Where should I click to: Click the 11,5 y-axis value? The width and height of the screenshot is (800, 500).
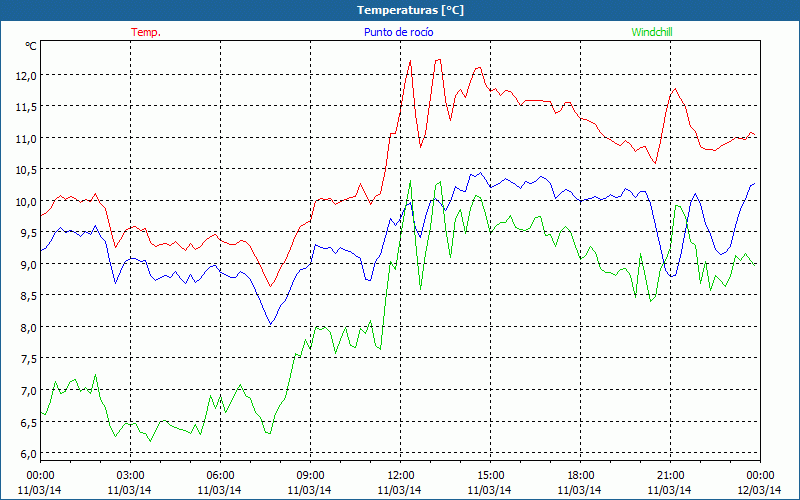(x=27, y=107)
